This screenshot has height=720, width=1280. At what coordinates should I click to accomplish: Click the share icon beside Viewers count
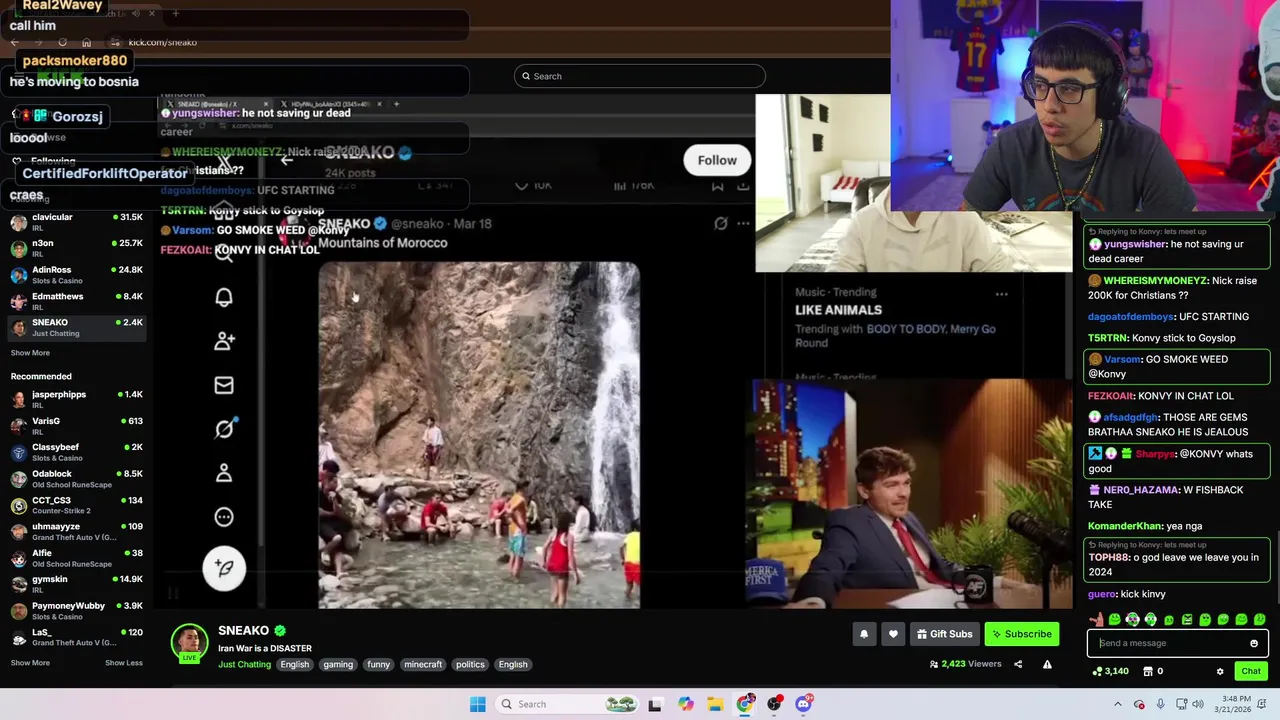1018,664
